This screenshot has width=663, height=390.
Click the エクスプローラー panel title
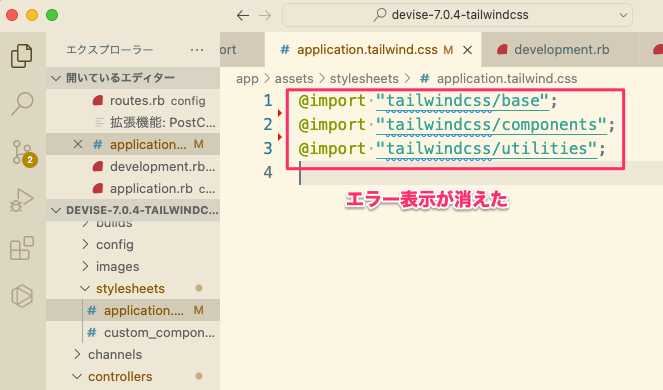[x=110, y=50]
